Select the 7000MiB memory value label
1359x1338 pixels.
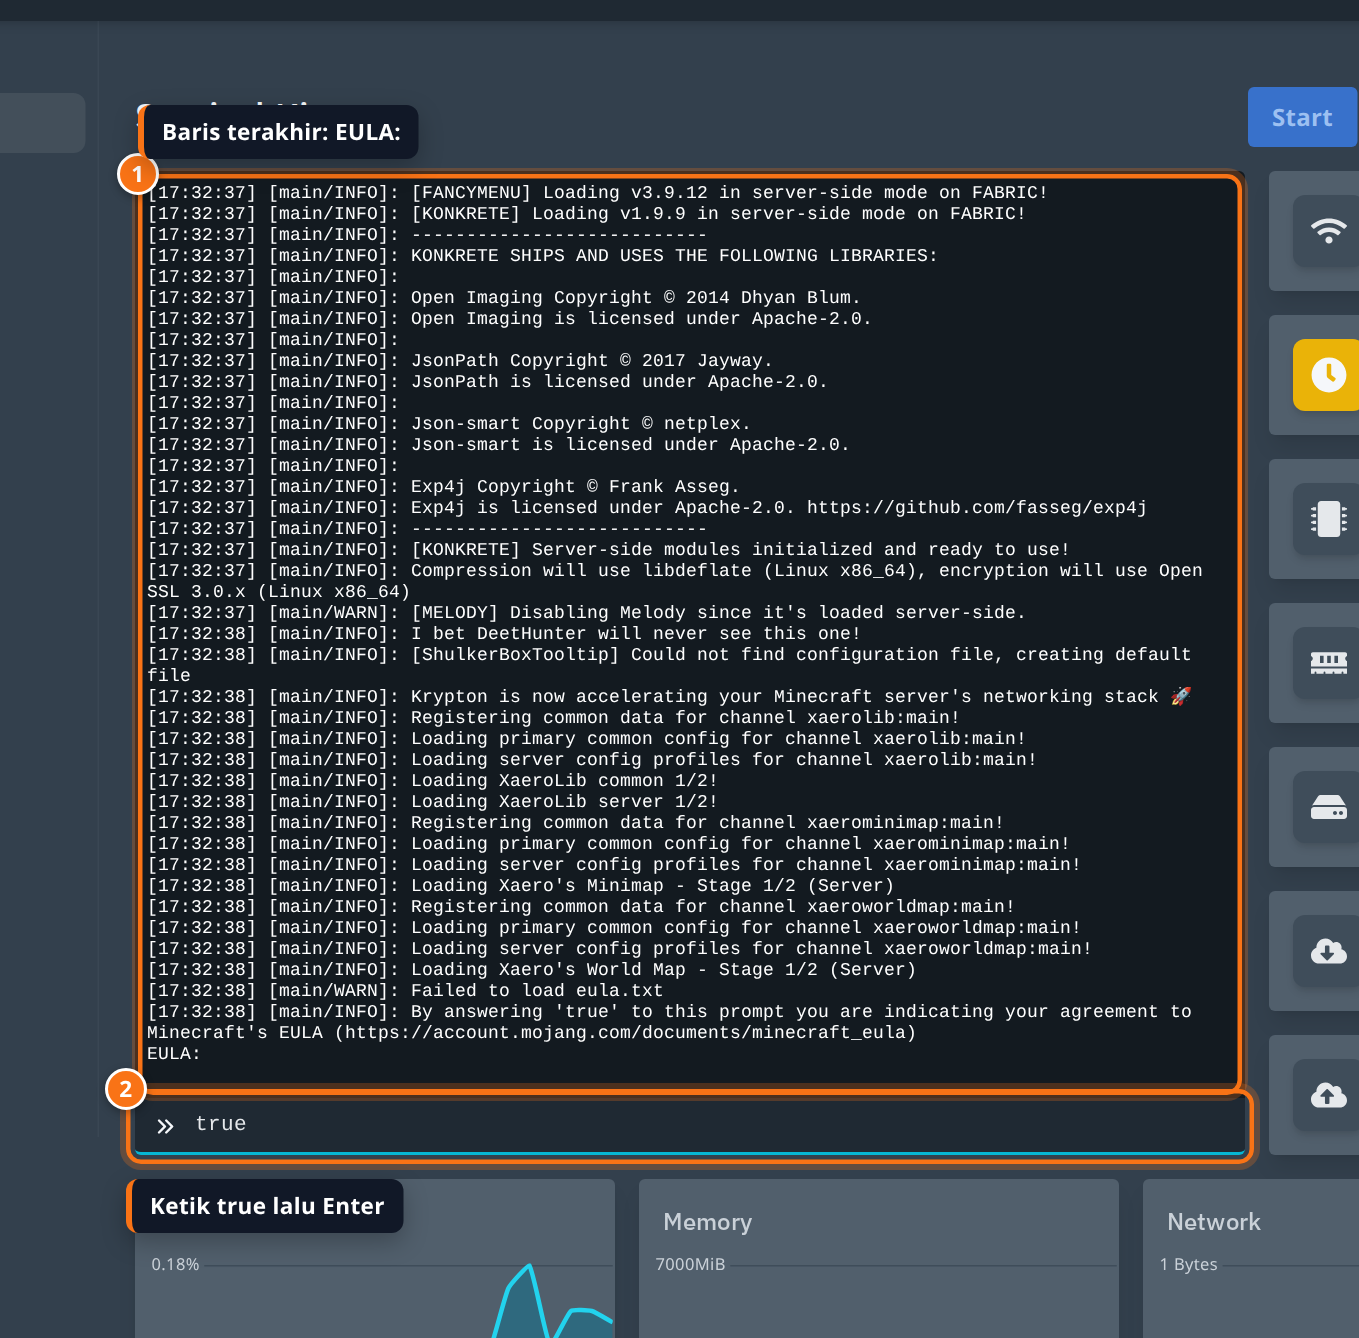690,1264
